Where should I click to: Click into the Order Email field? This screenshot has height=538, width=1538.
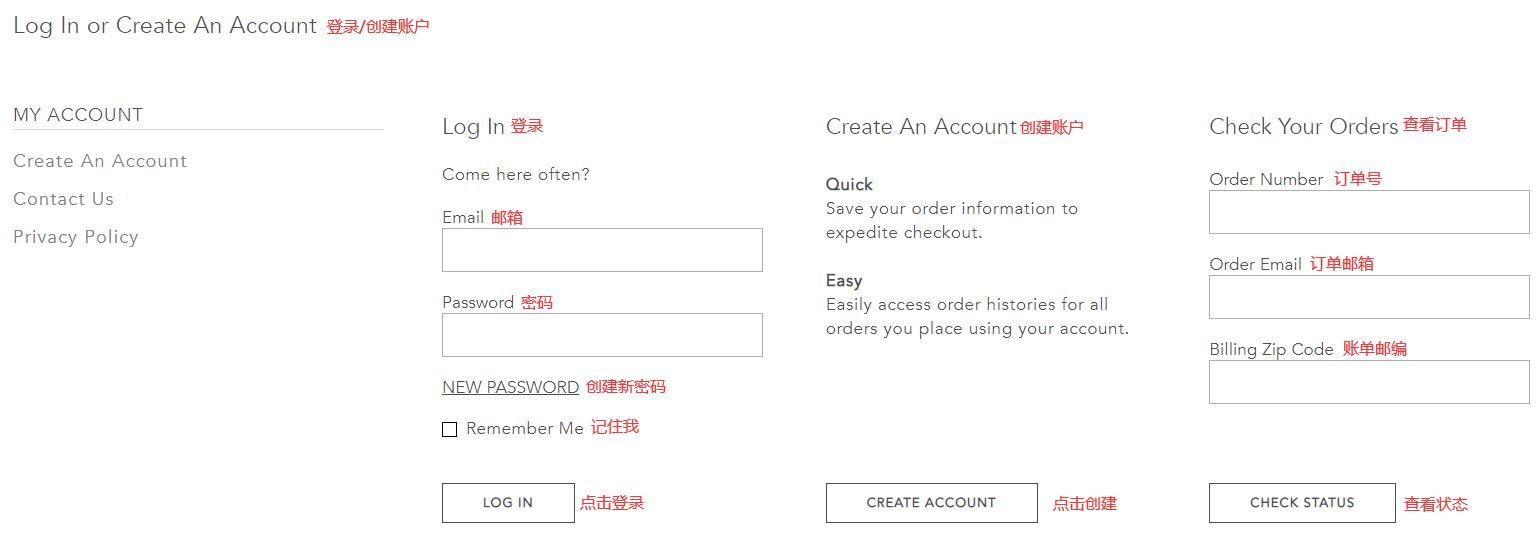point(1369,297)
